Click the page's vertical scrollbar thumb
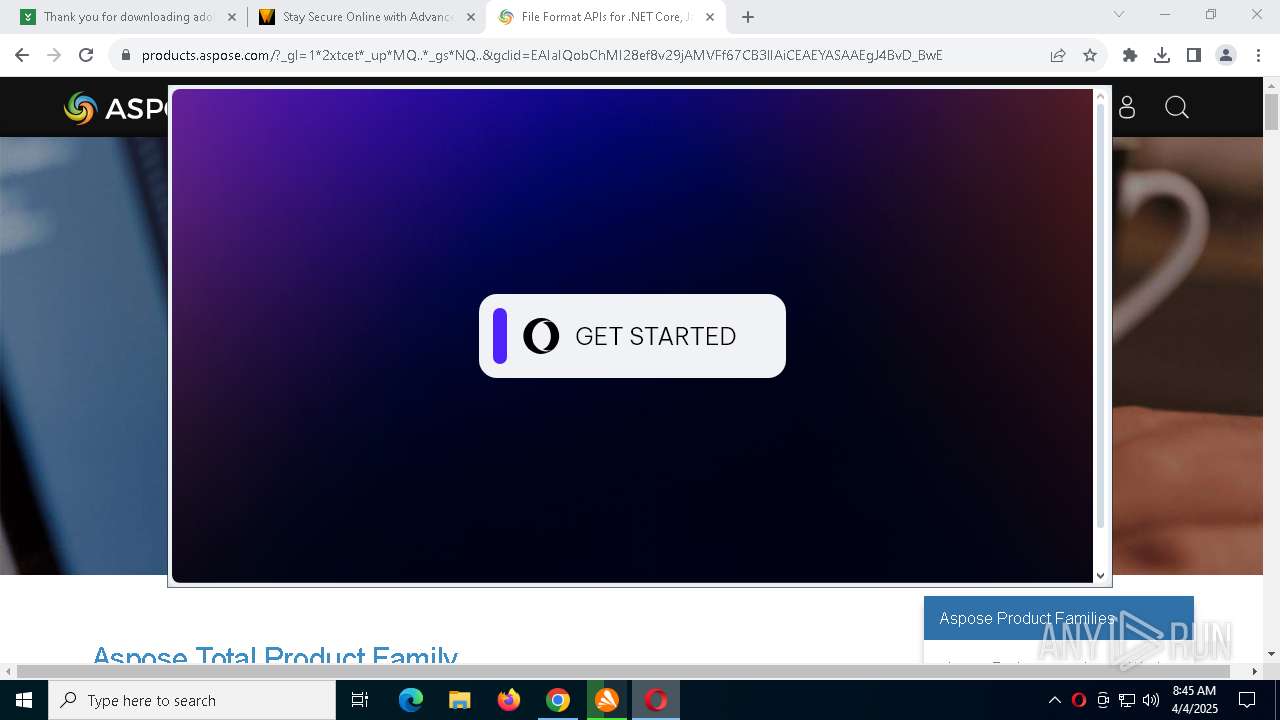 tap(1271, 110)
